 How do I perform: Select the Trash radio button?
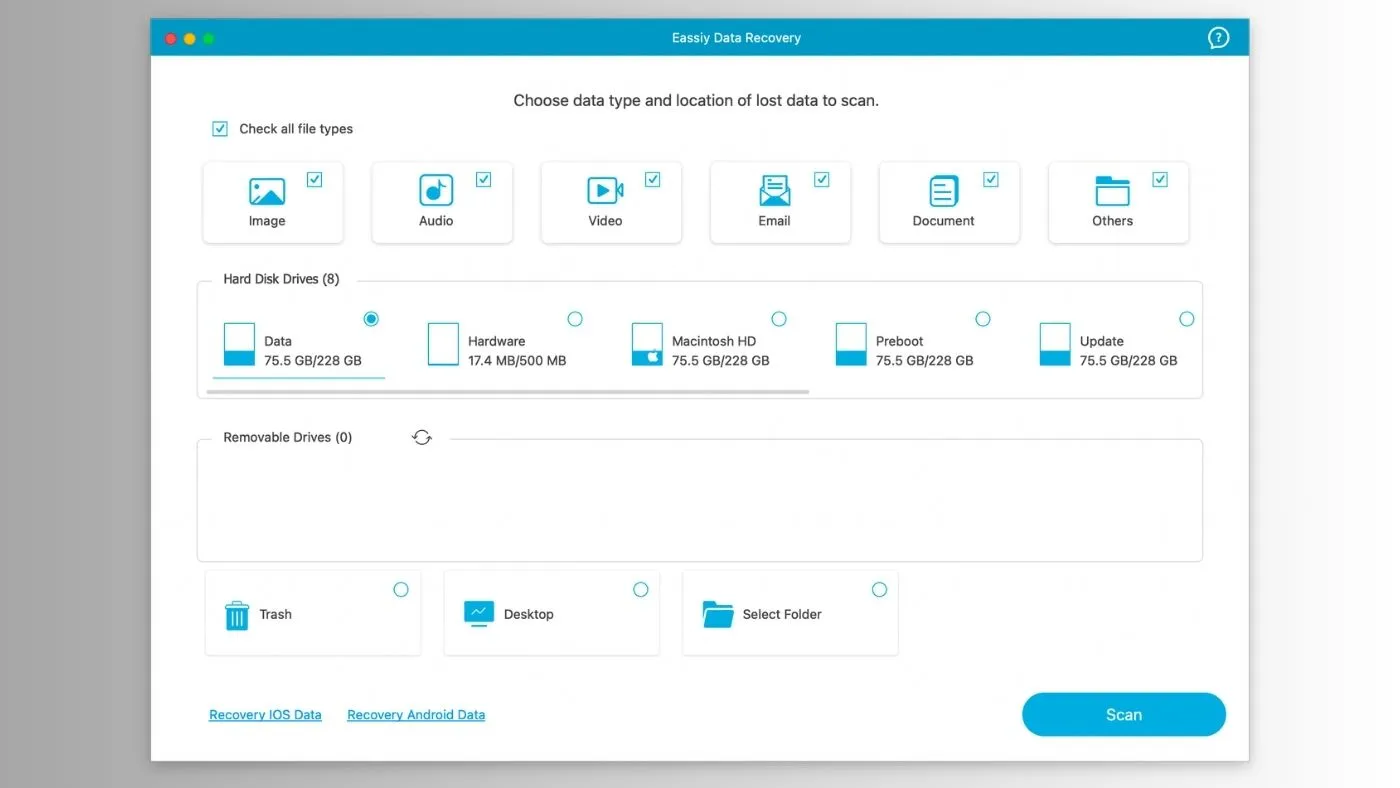(401, 590)
